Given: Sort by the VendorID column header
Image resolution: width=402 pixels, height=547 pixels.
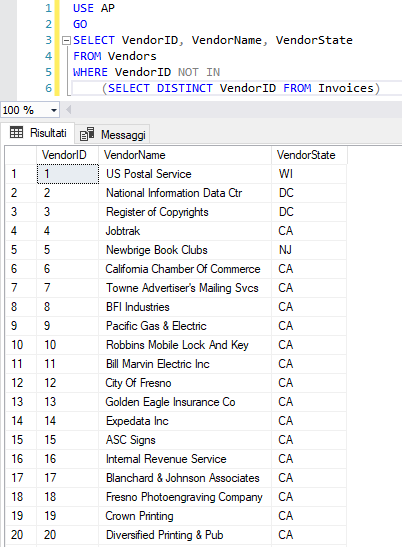Looking at the screenshot, I should point(68,155).
